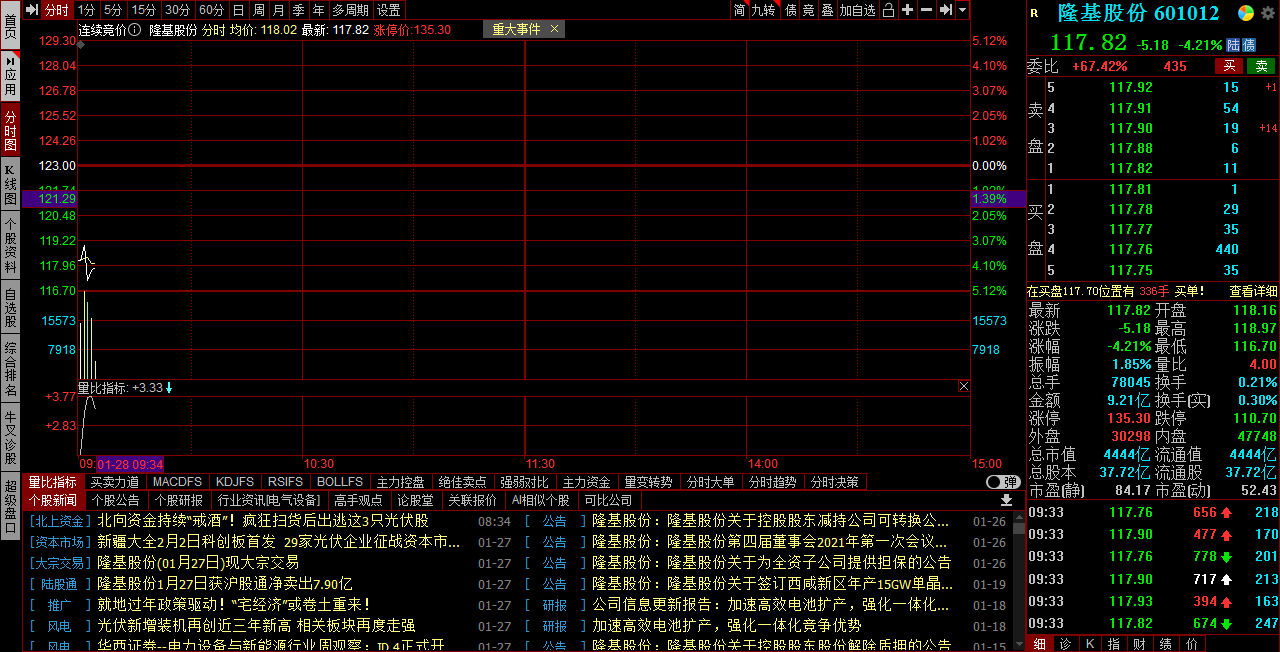Click the 债 bond badge next to price
Image resolution: width=1280 pixels, height=652 pixels.
pos(1249,45)
